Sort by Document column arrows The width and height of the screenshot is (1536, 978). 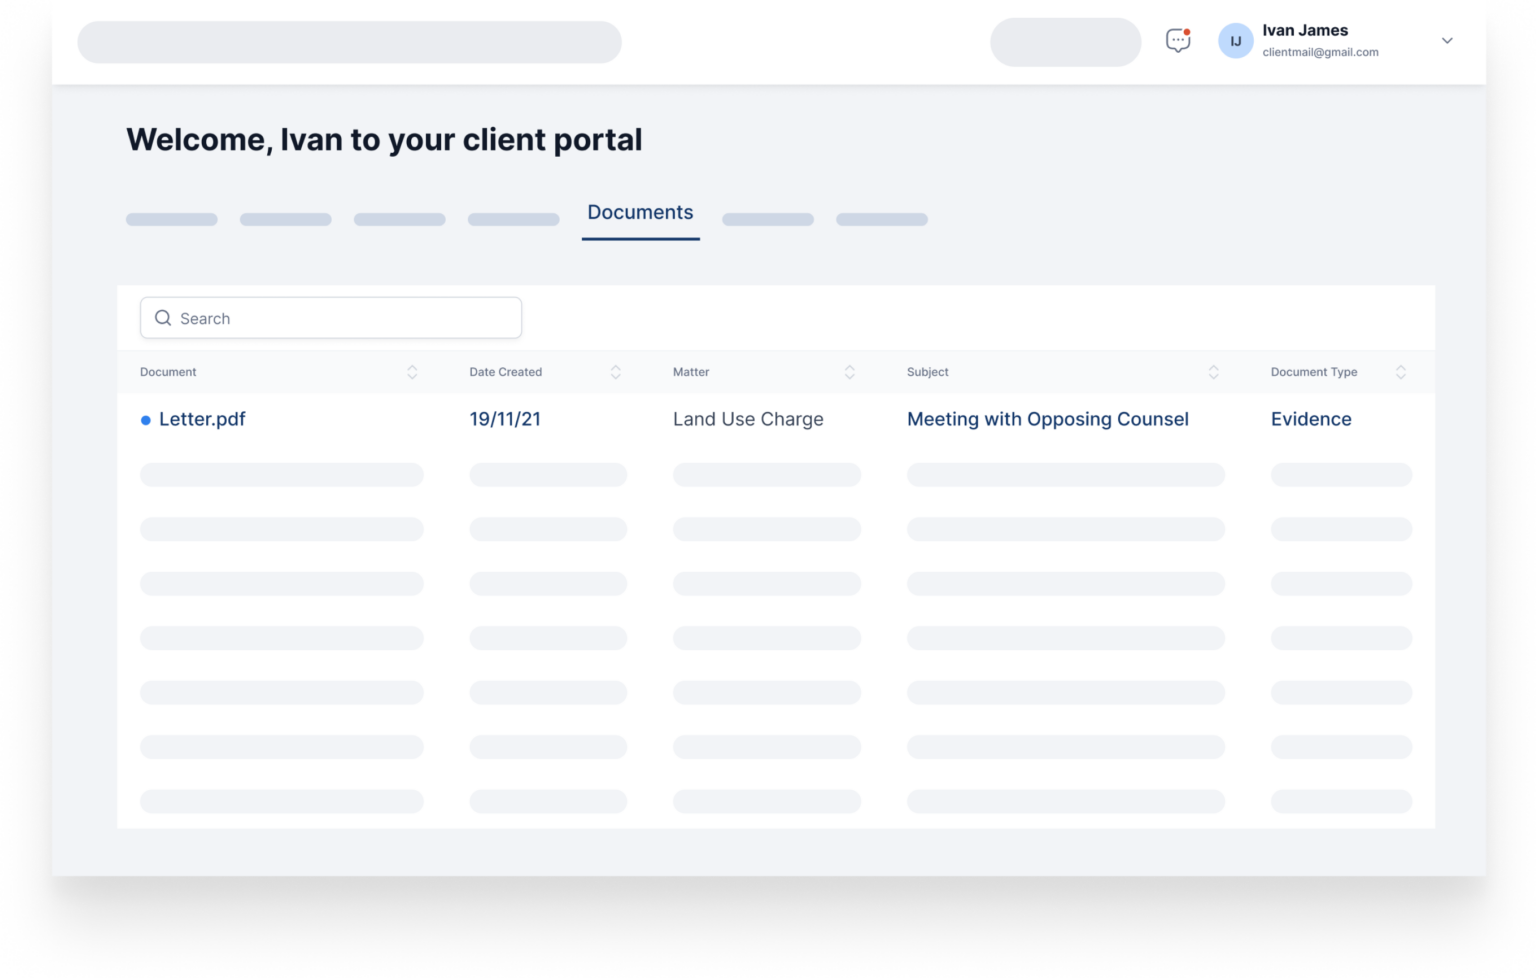(412, 372)
